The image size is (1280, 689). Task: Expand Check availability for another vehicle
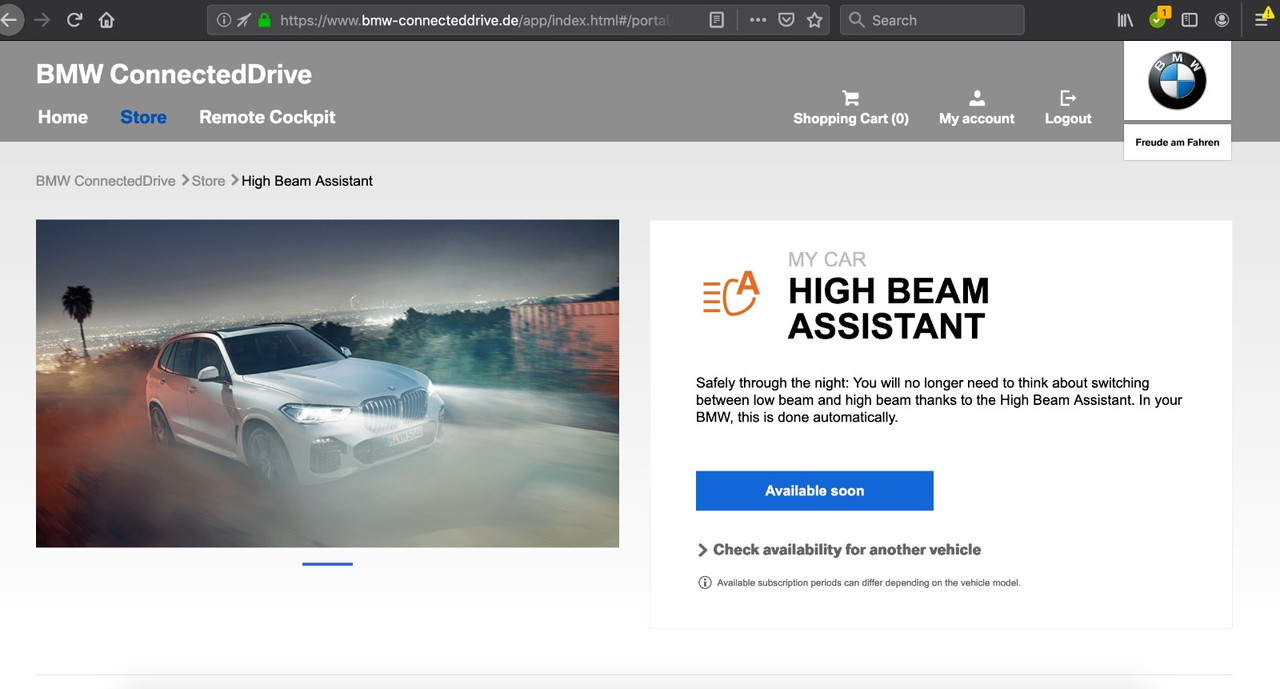point(839,550)
